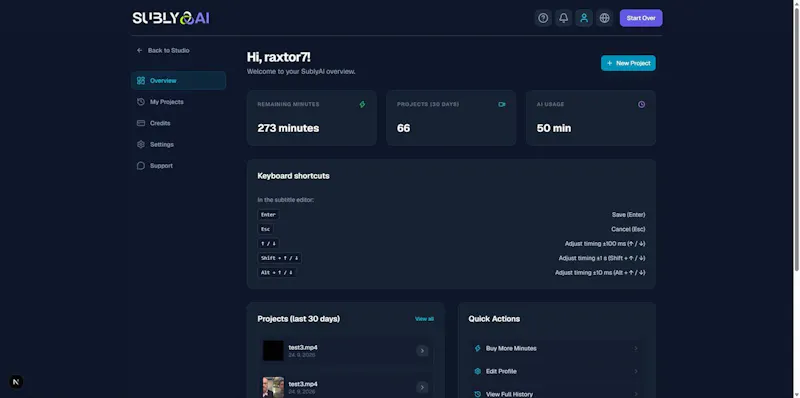Screen dimensions: 800x398
Task: Click the Next.js dev indicator icon
Action: pos(16,382)
